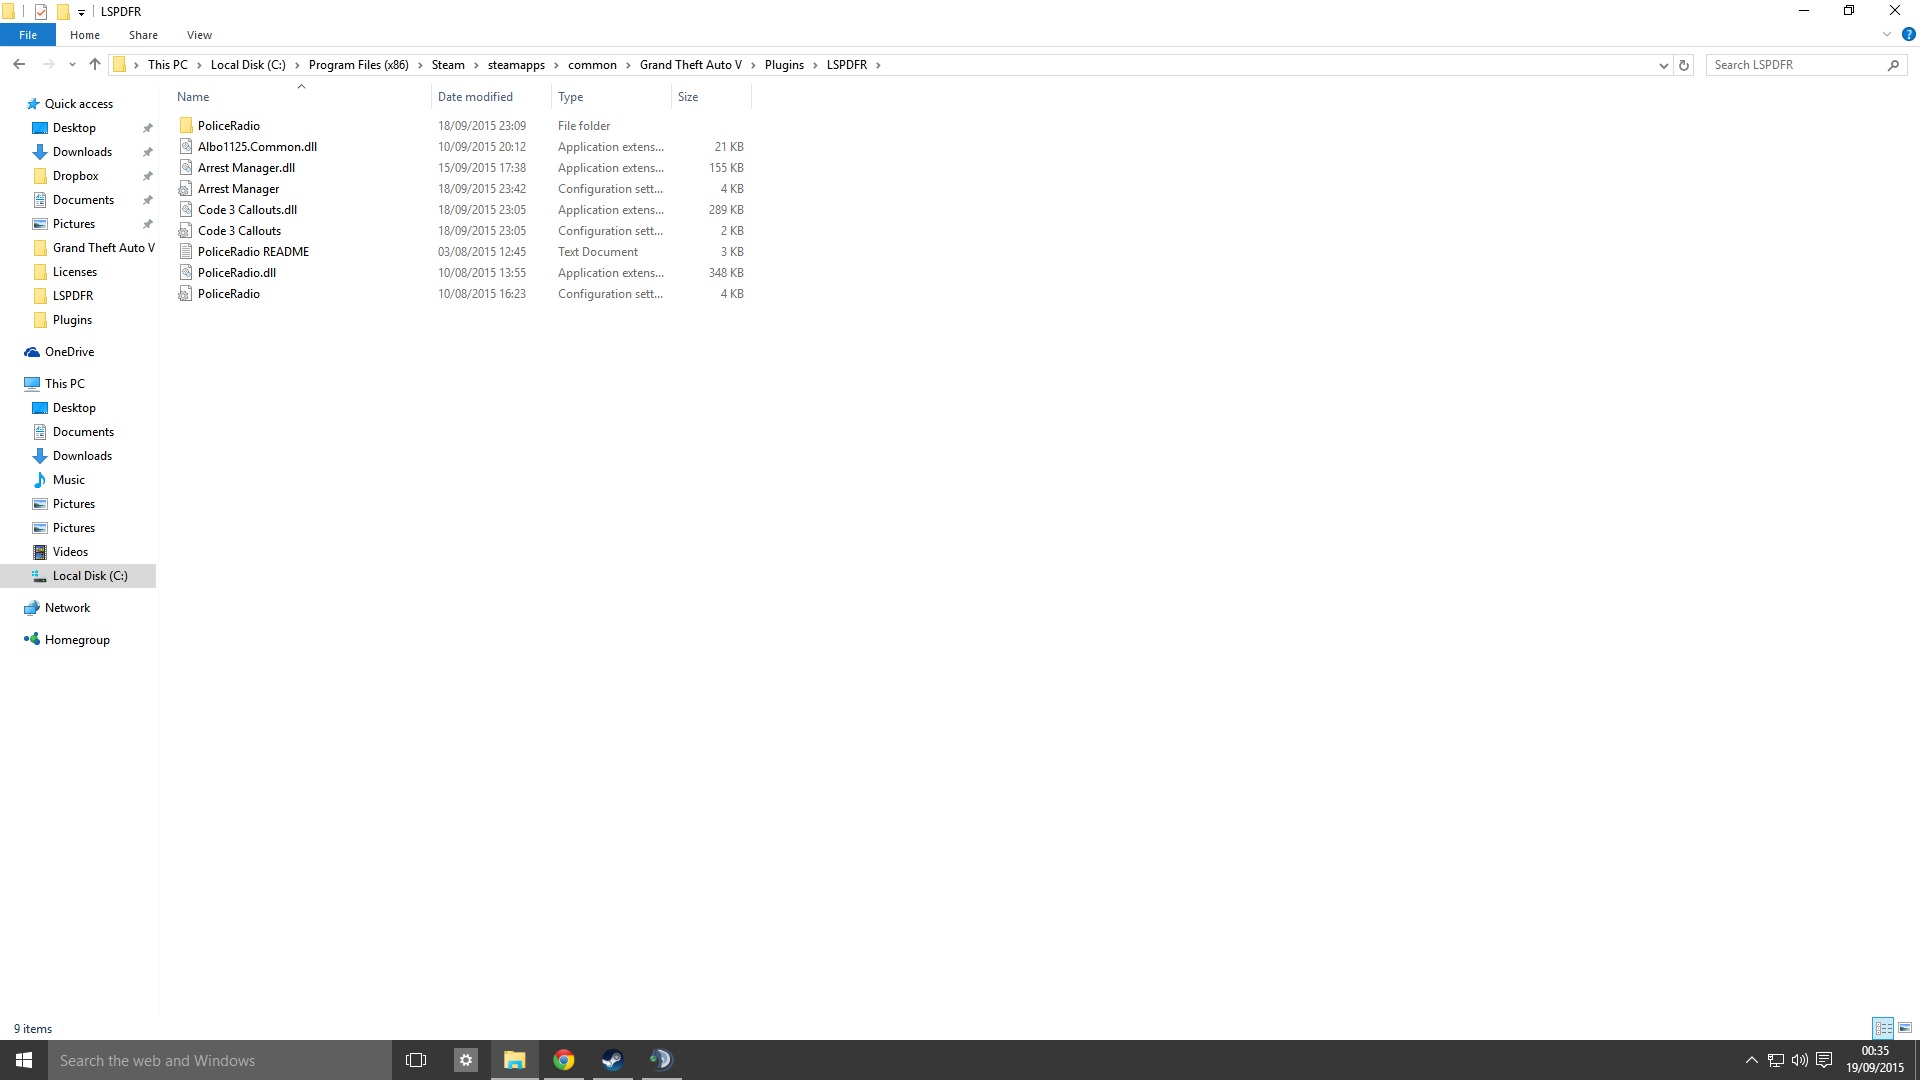
Task: Expand the address bar history dropdown
Action: 1663,65
